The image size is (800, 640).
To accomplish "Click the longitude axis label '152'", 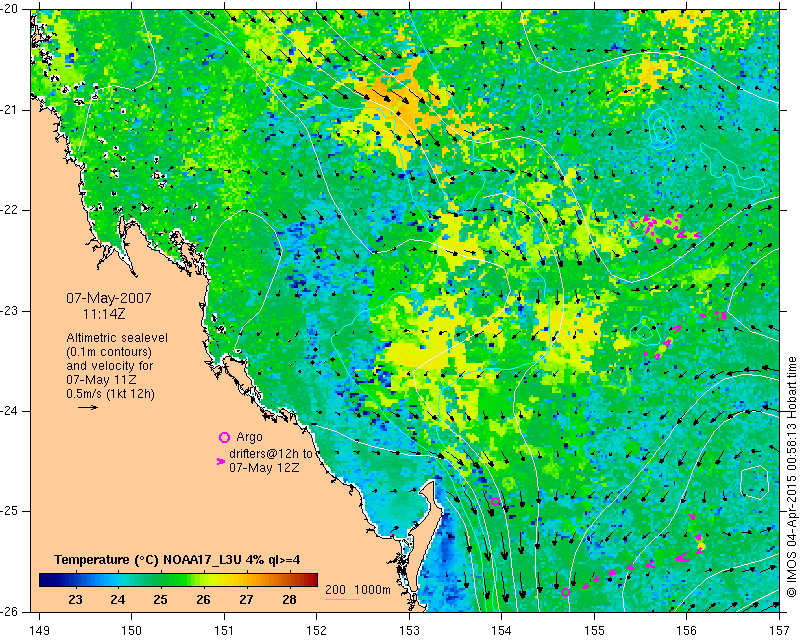I will pyautogui.click(x=317, y=631).
